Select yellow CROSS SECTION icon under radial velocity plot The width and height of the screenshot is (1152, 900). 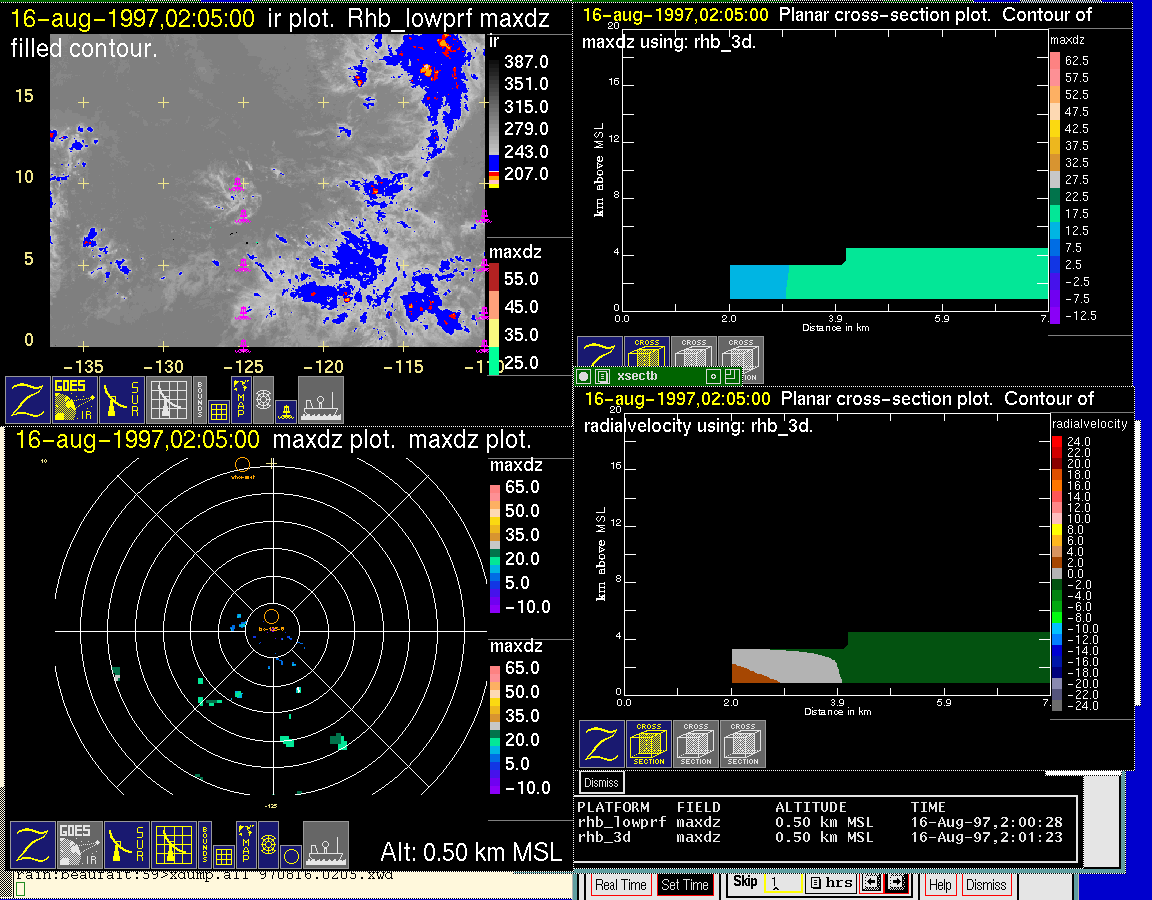[x=649, y=744]
